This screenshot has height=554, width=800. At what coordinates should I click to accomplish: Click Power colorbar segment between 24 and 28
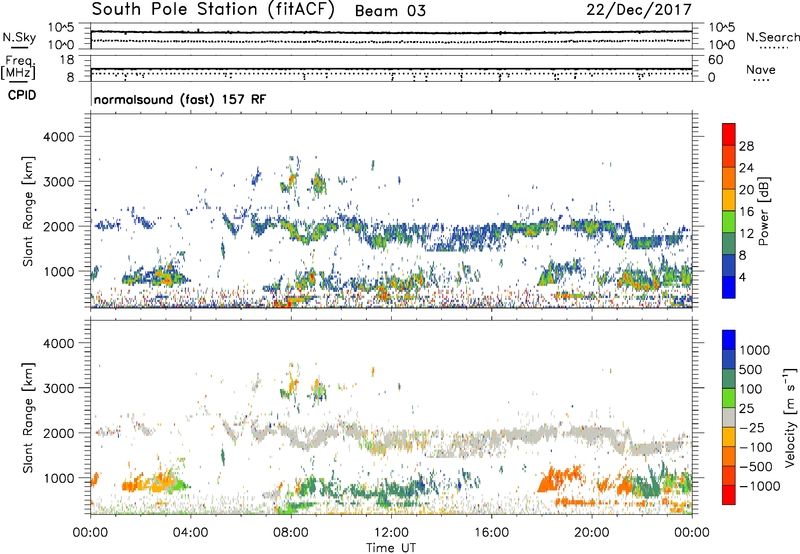(729, 156)
